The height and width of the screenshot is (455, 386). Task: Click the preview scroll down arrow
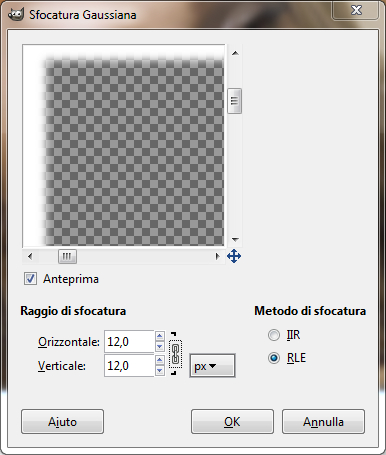pyautogui.click(x=235, y=239)
